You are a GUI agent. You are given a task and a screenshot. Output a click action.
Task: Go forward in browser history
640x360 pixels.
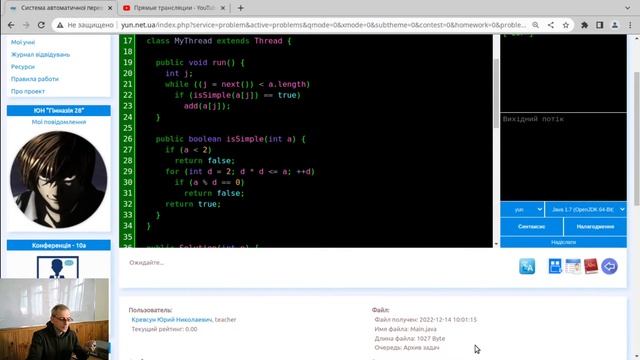click(x=26, y=25)
